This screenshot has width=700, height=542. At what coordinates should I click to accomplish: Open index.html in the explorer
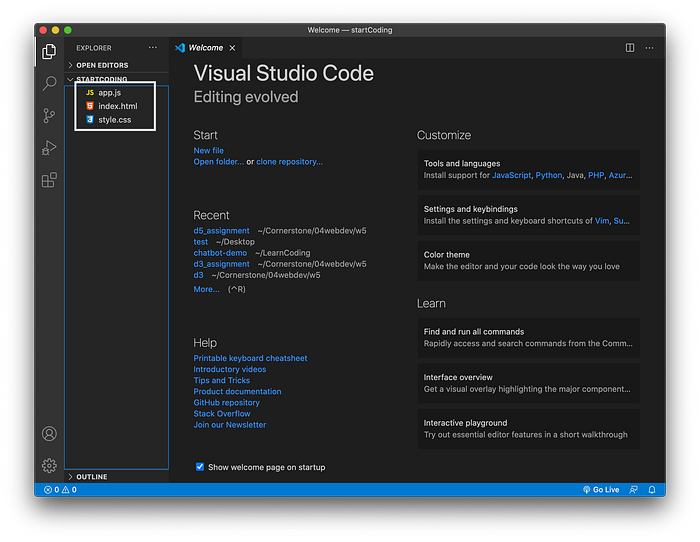coord(118,106)
